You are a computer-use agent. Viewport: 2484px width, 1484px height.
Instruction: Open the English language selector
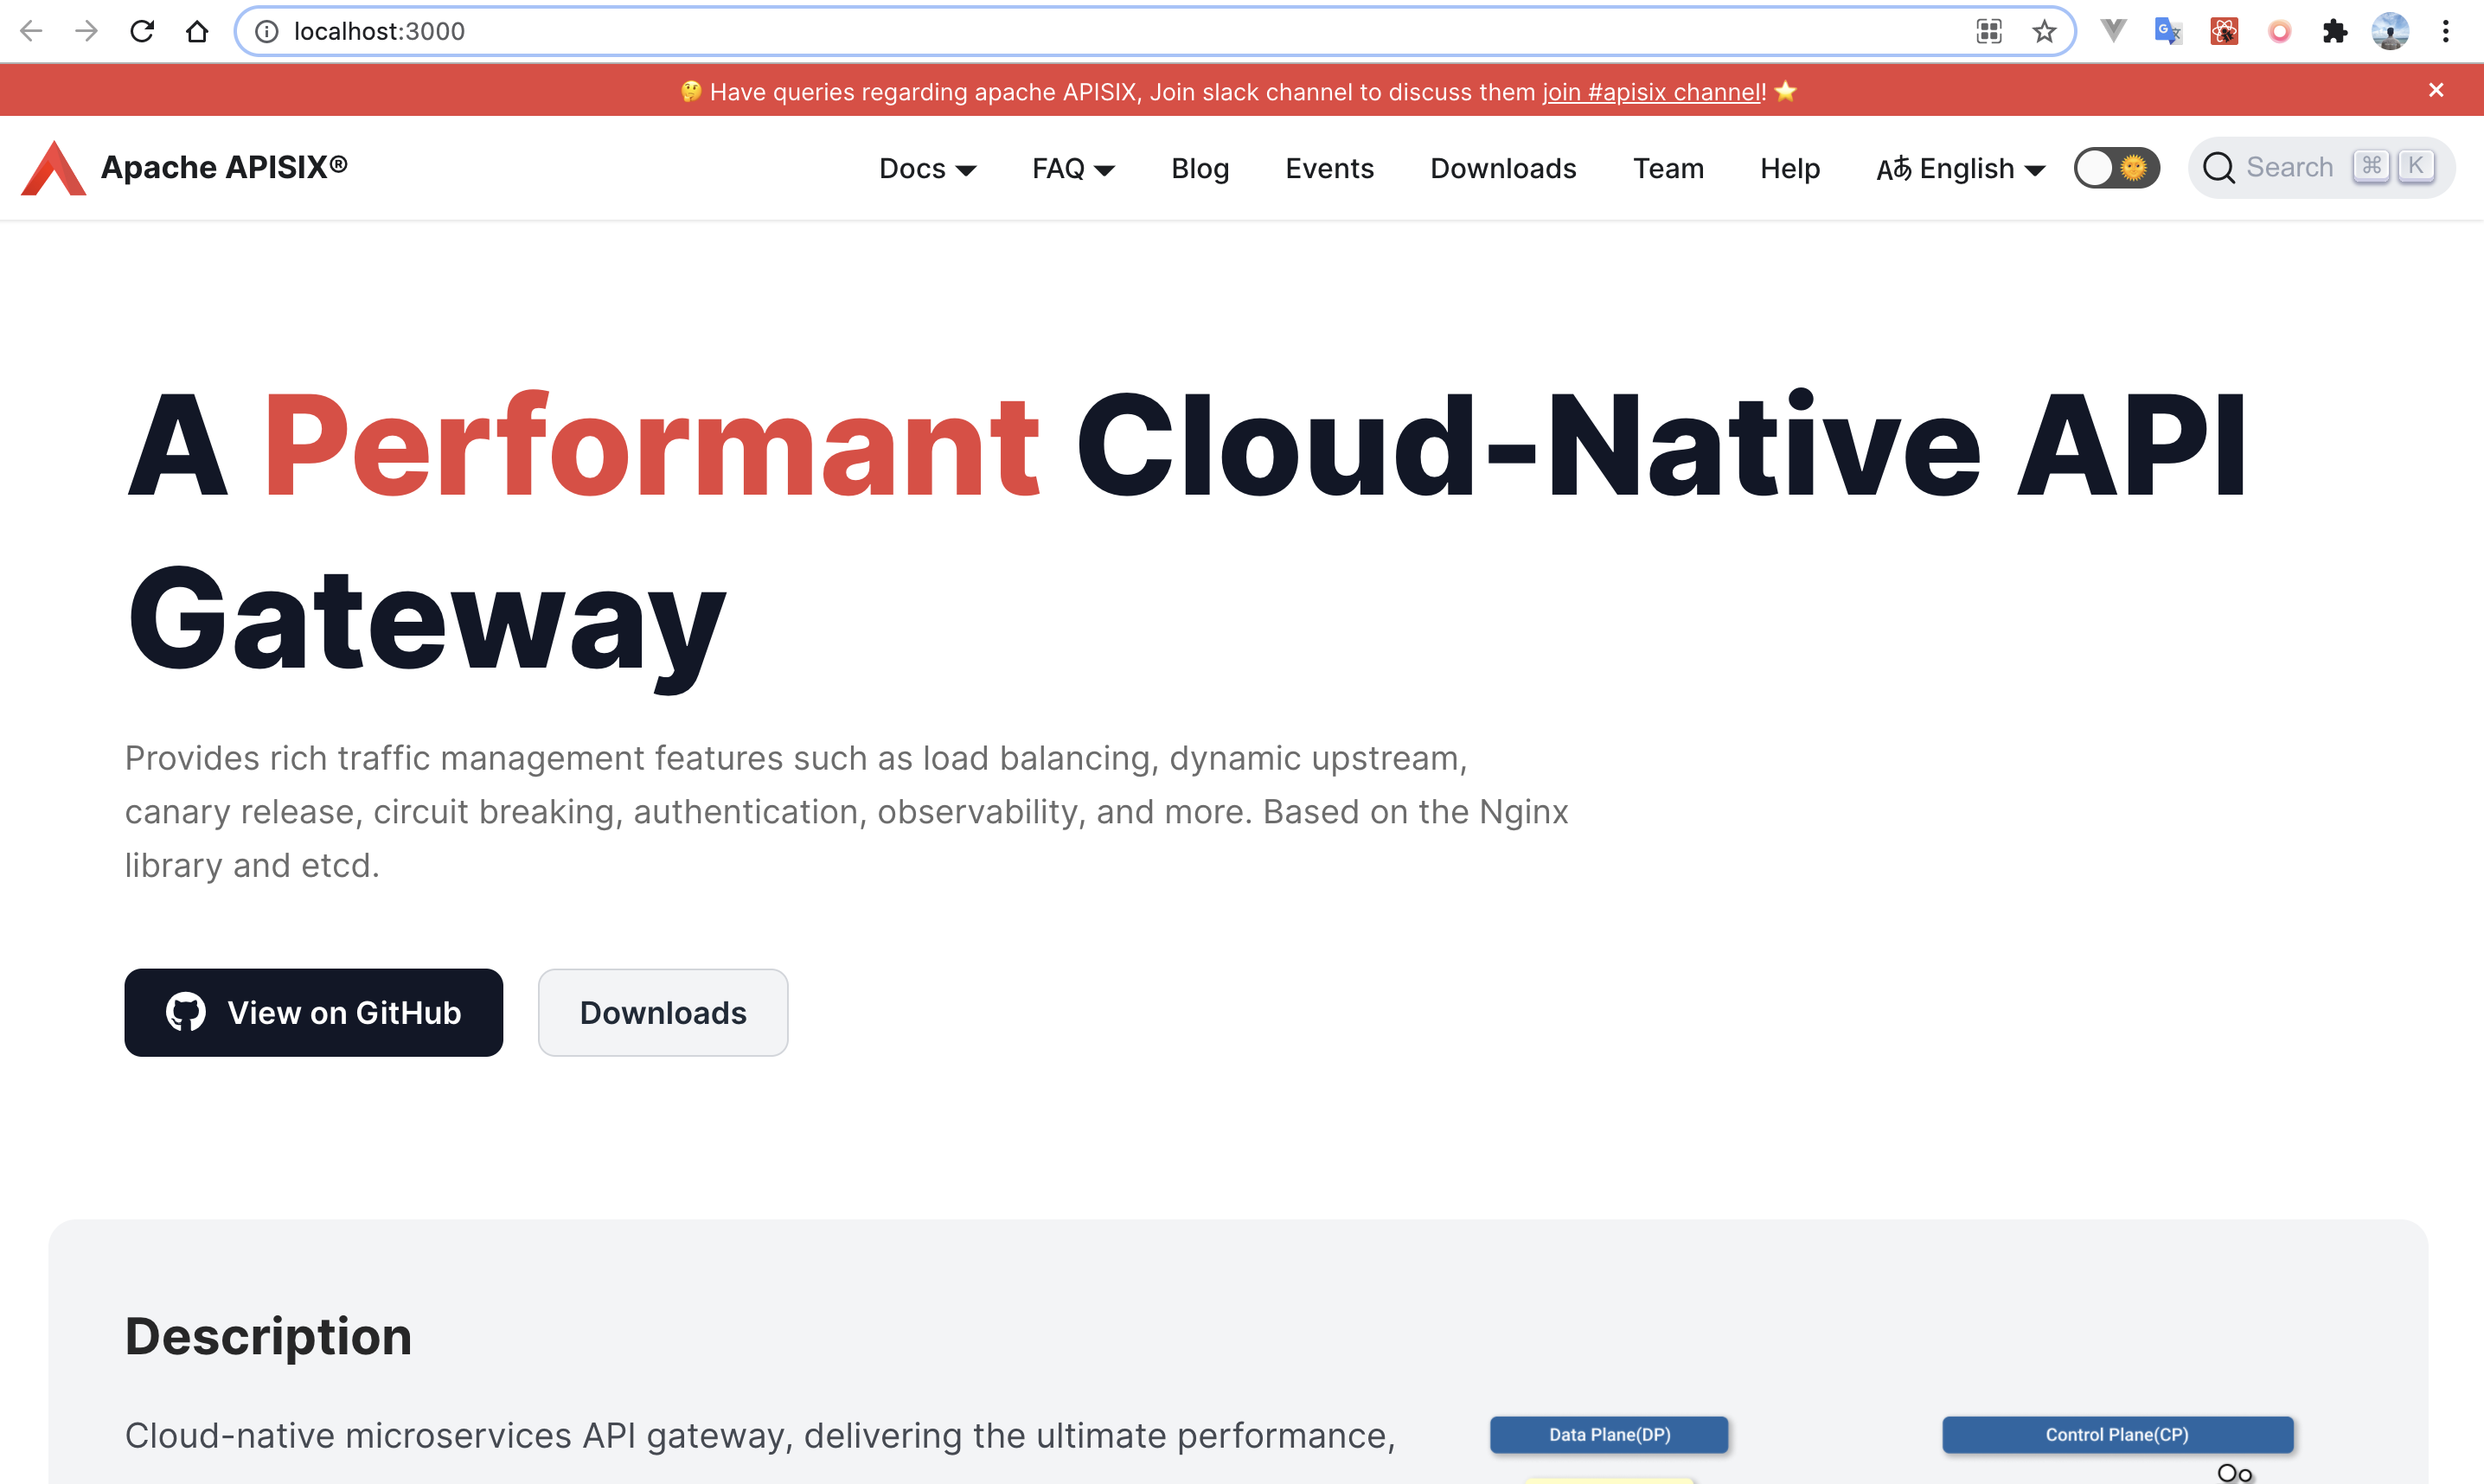pyautogui.click(x=1960, y=168)
